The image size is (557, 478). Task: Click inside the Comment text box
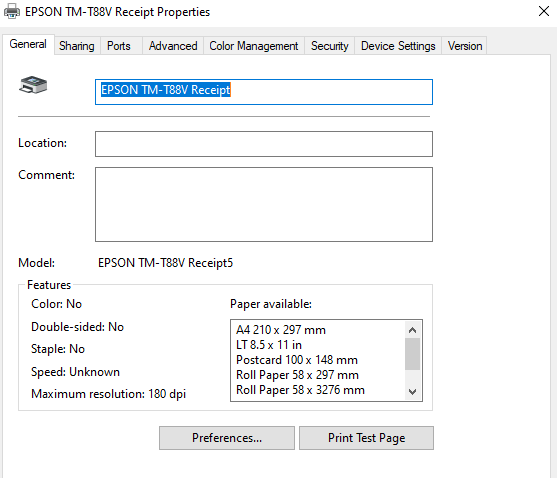(x=264, y=205)
